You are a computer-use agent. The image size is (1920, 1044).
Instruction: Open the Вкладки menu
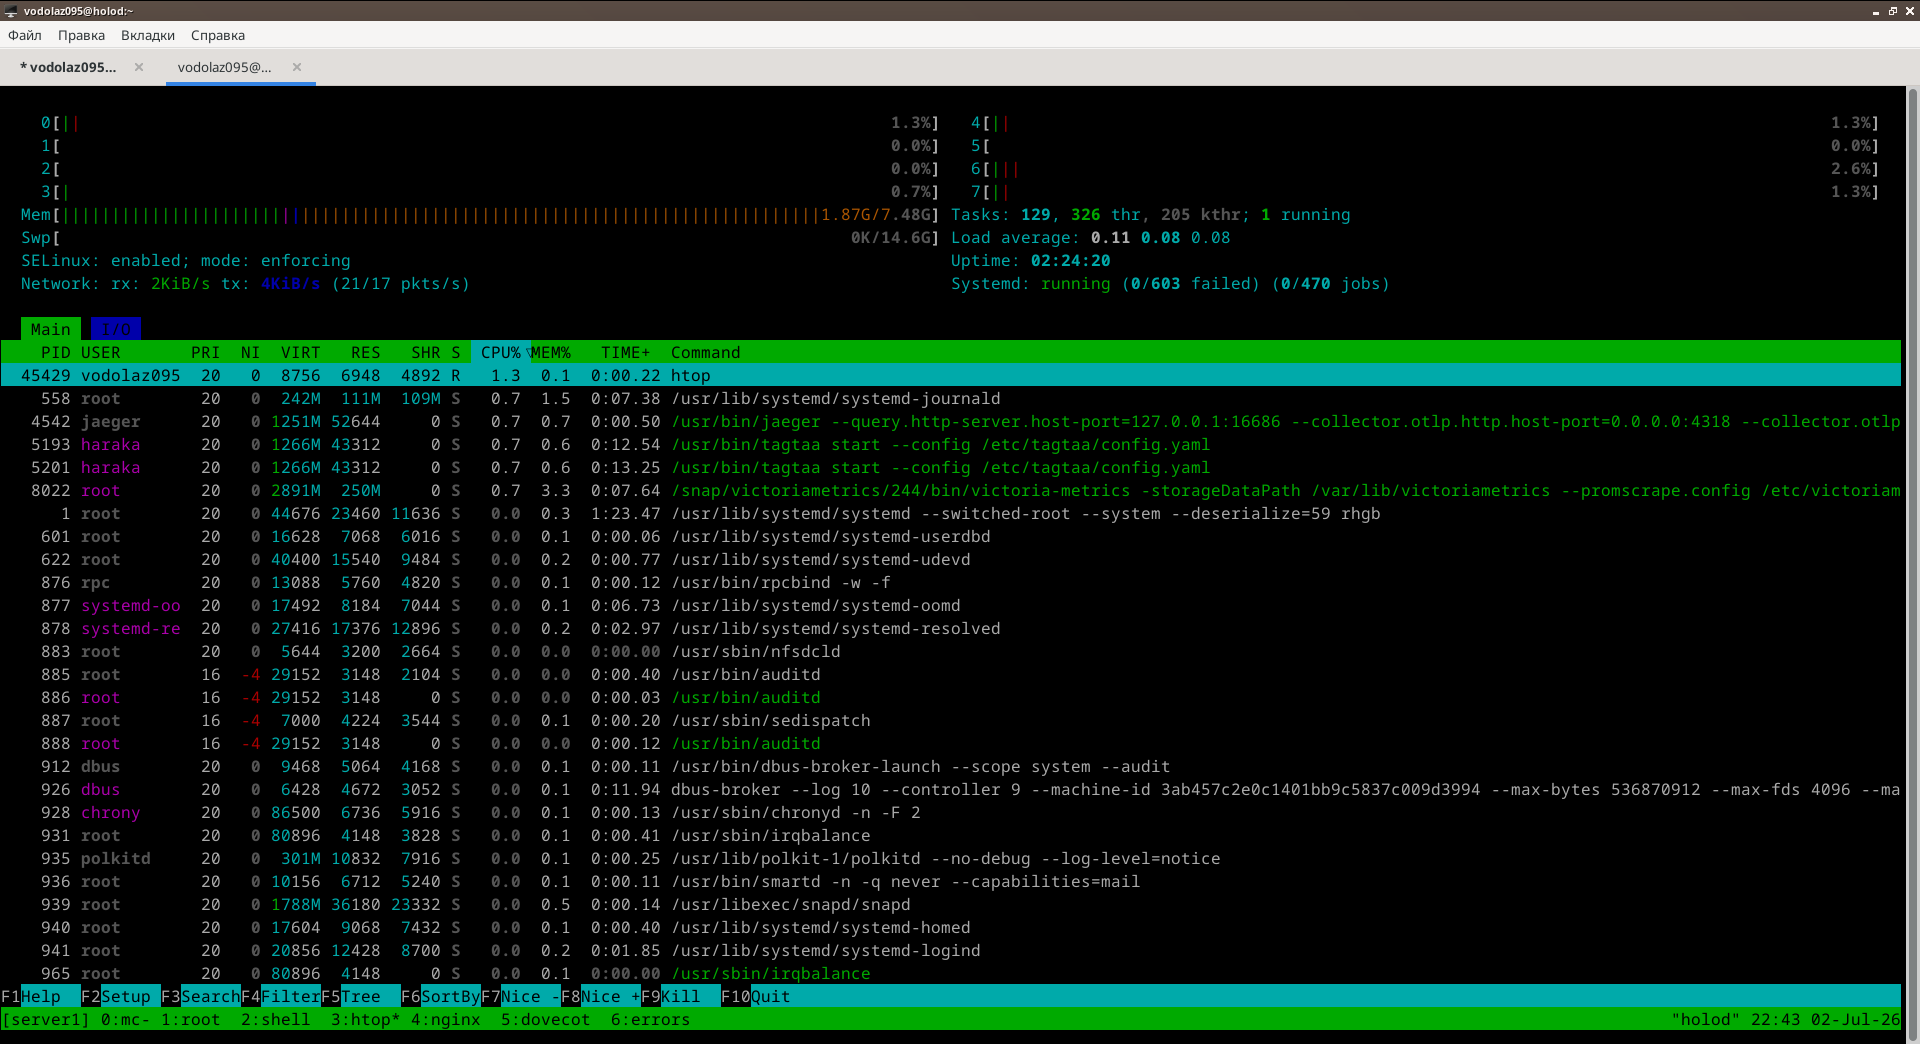click(x=148, y=35)
